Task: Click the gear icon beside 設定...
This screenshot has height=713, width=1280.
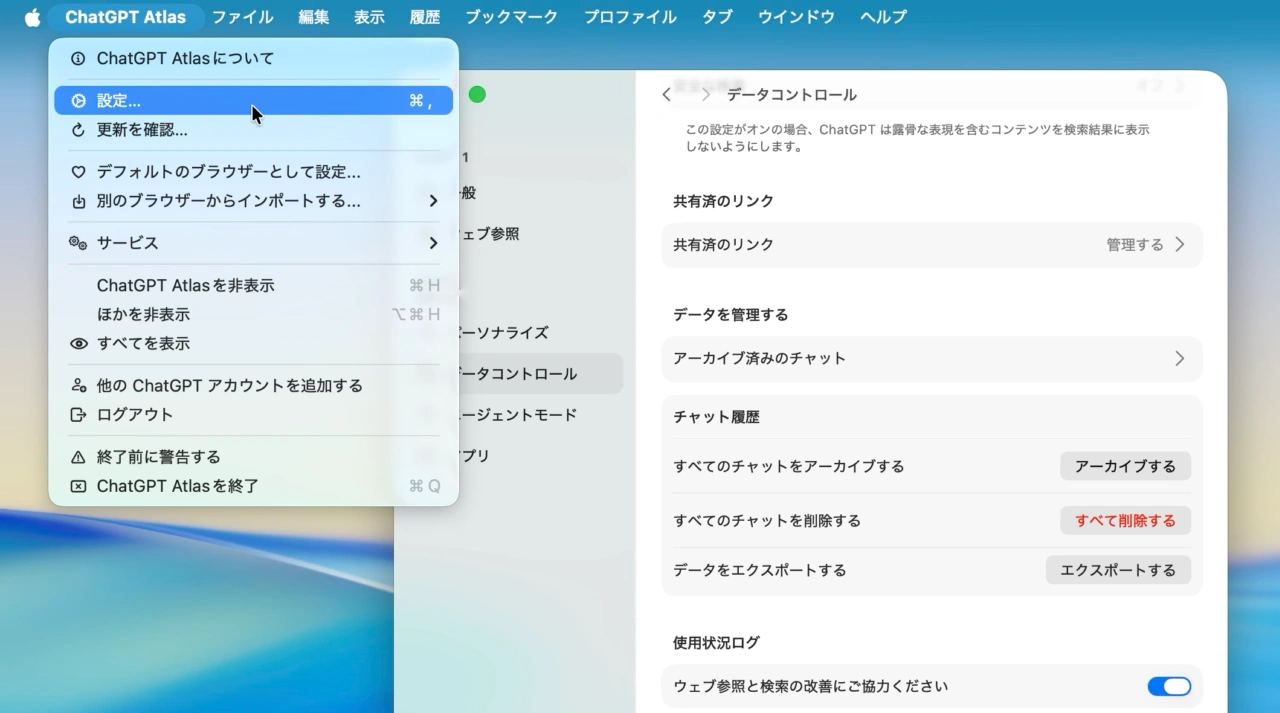Action: (x=78, y=101)
